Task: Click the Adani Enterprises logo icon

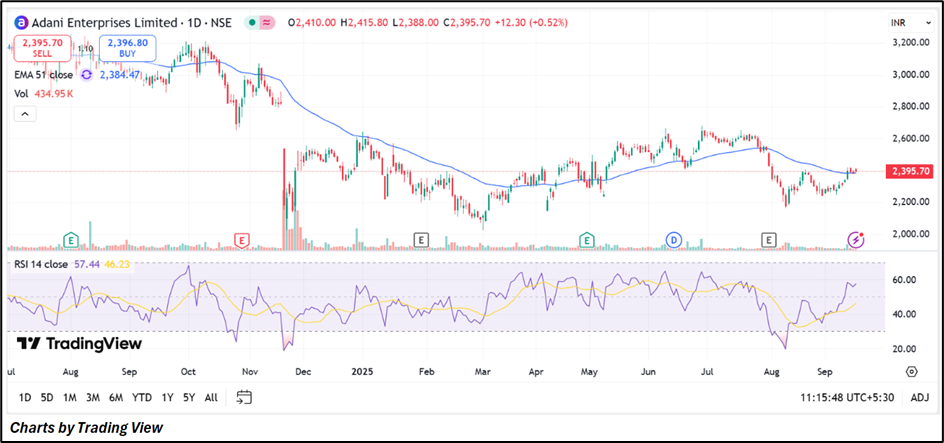Action: (22, 23)
